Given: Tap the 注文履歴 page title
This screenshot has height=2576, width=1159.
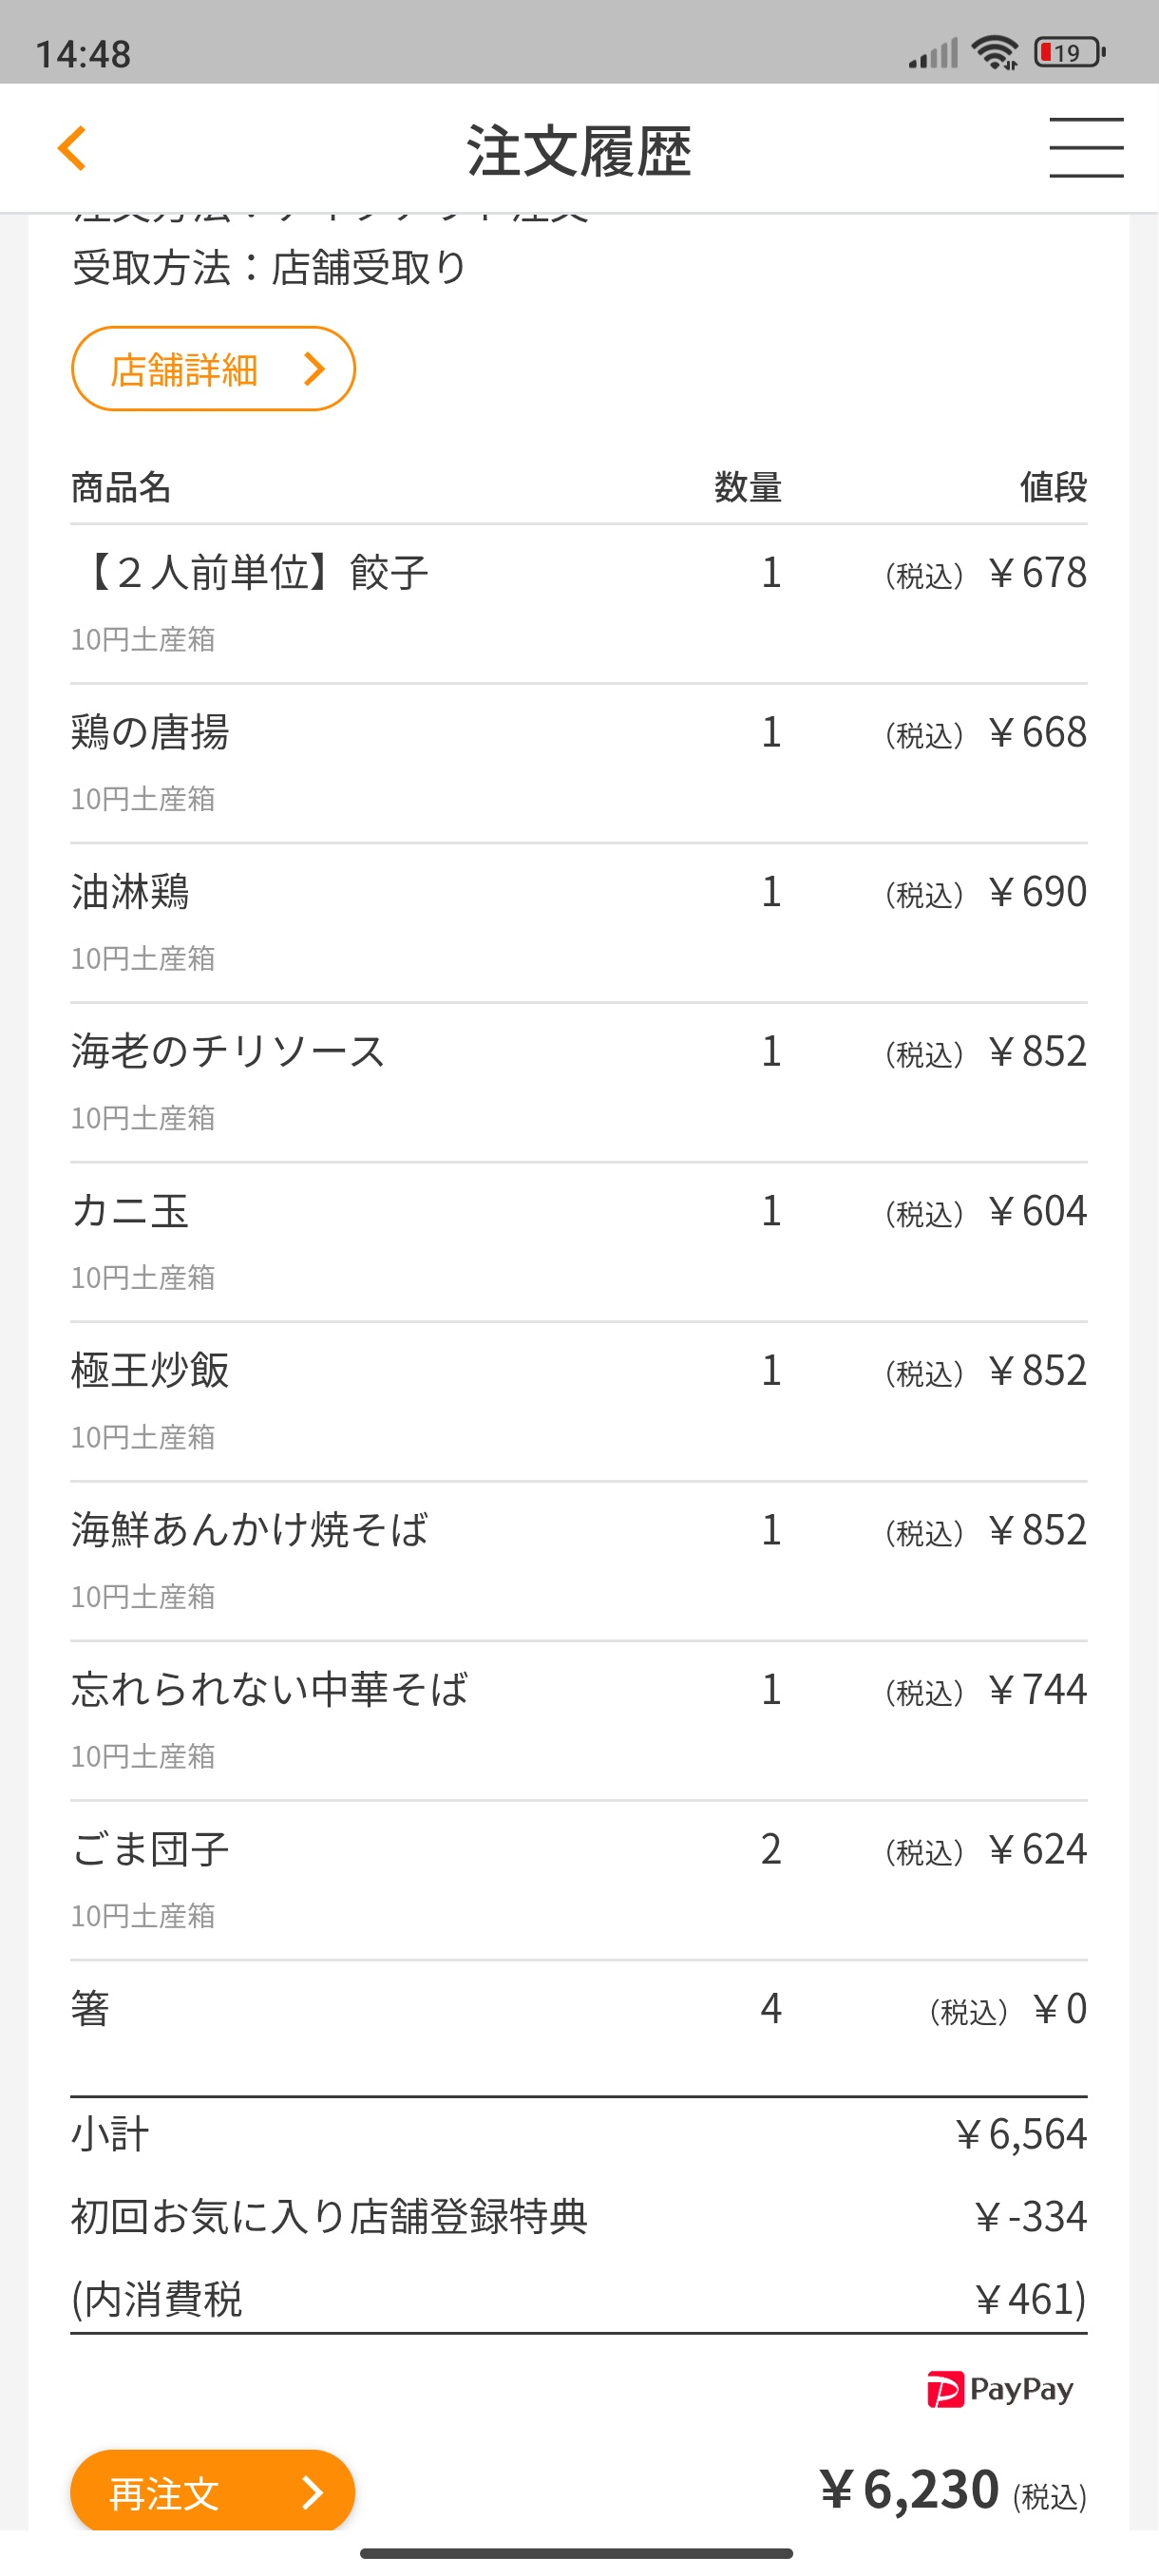Looking at the screenshot, I should [x=579, y=151].
